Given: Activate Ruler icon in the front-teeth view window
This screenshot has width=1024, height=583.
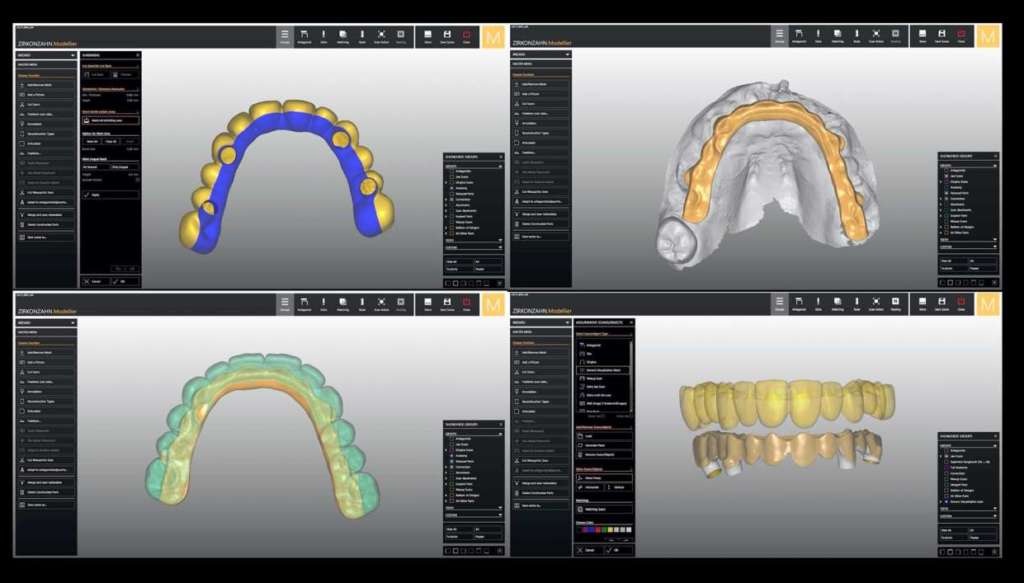Looking at the screenshot, I should coord(856,302).
